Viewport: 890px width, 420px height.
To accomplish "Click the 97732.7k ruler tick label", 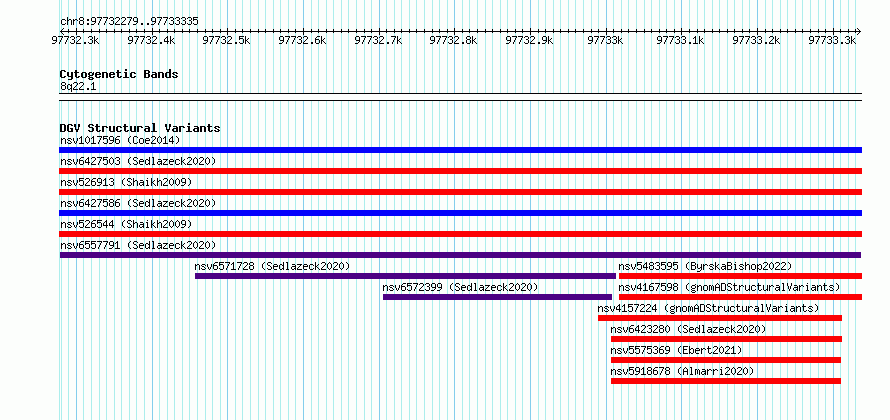I will tap(379, 40).
